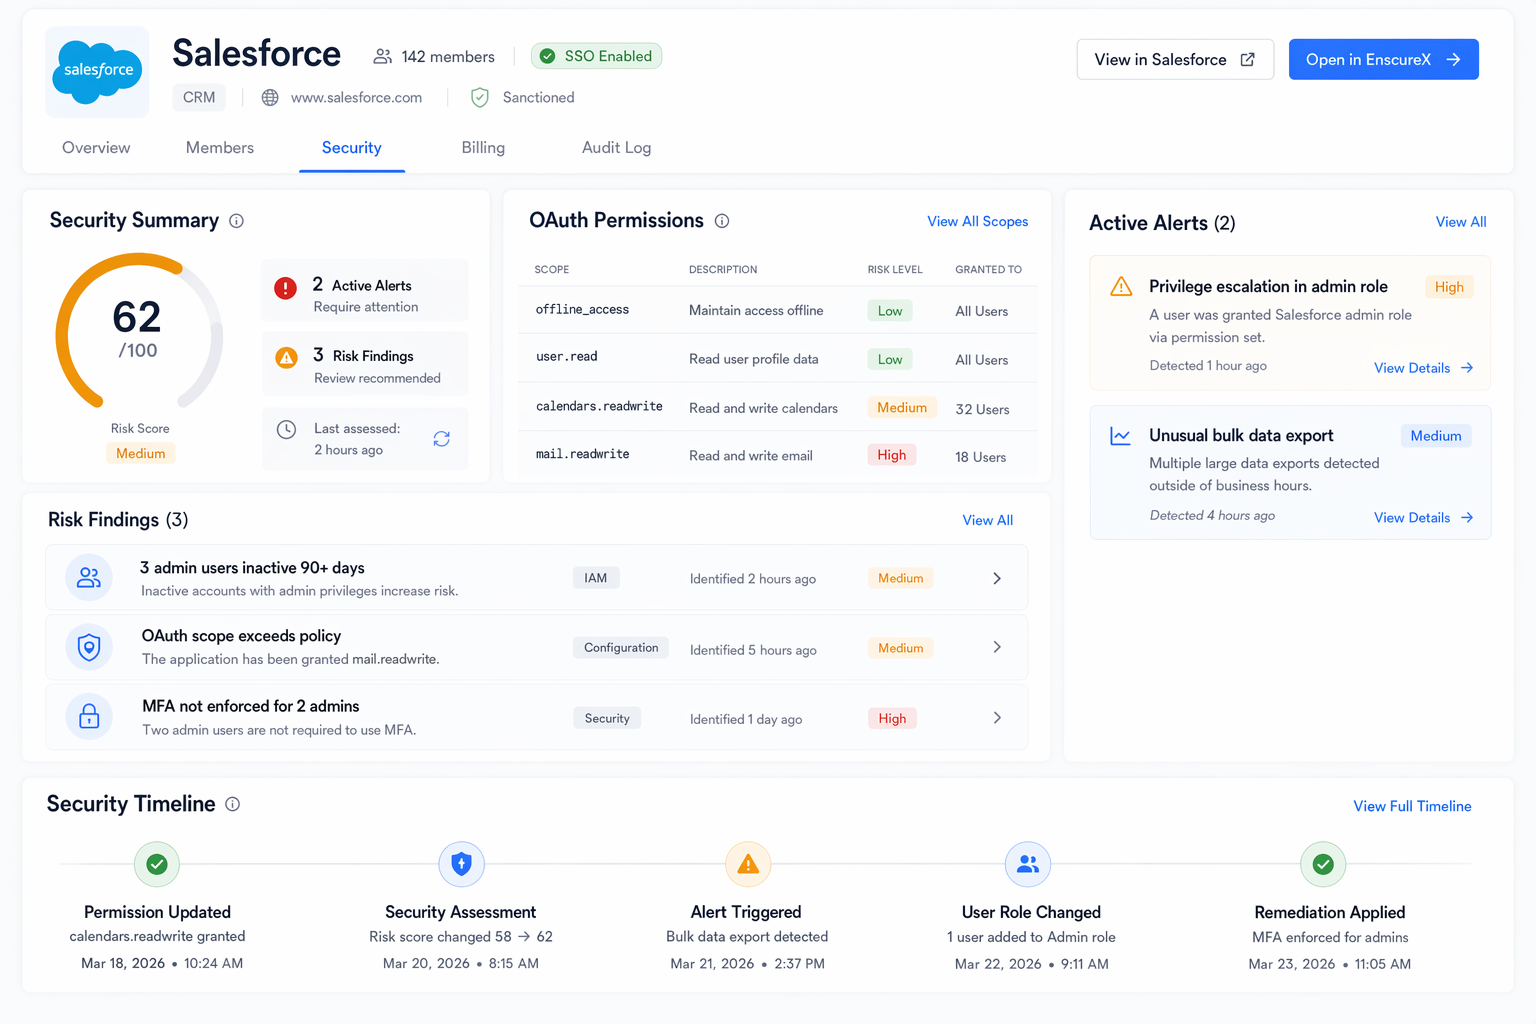The height and width of the screenshot is (1024, 1536).
Task: Expand the 3 admin users inactive finding
Action: click(996, 578)
